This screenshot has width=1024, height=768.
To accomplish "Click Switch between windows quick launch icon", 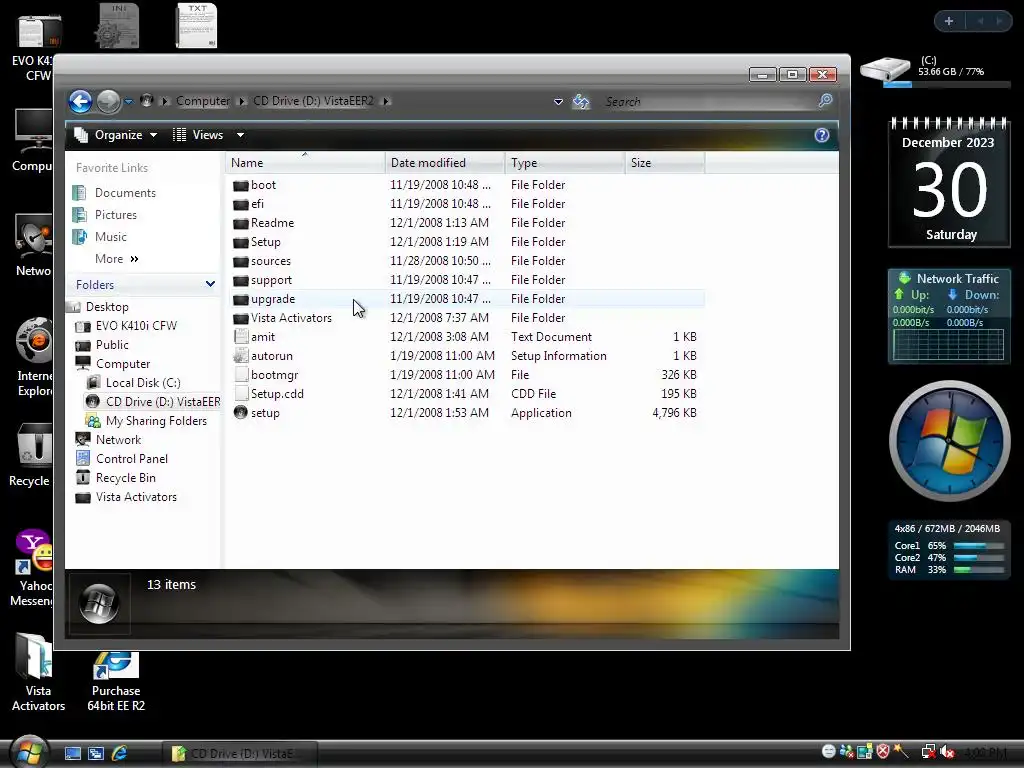I will (x=96, y=754).
